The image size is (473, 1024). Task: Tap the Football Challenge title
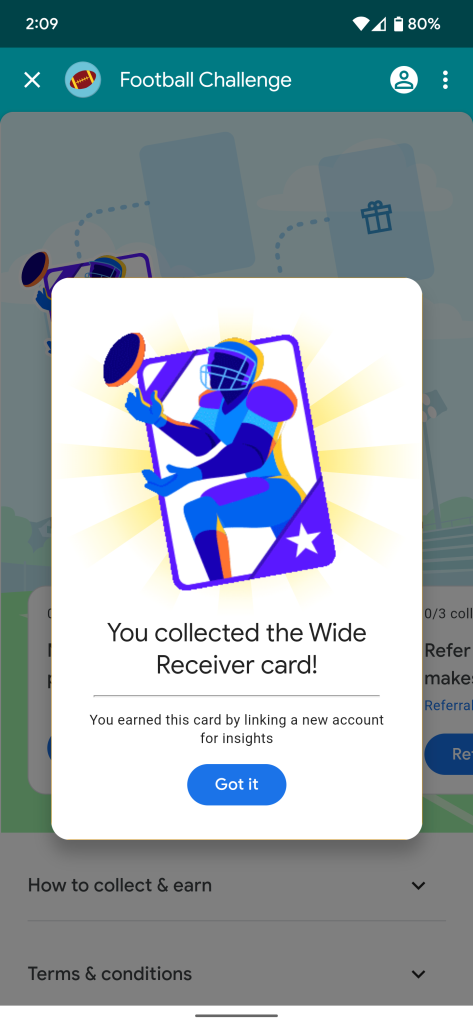click(205, 80)
